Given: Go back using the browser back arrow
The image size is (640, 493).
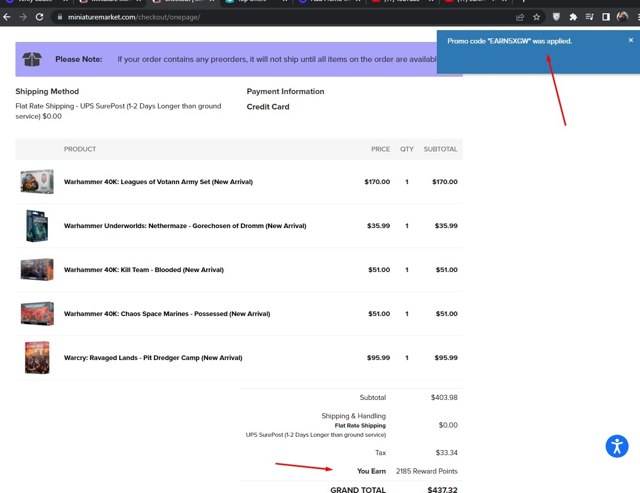Looking at the screenshot, I should tap(7, 17).
